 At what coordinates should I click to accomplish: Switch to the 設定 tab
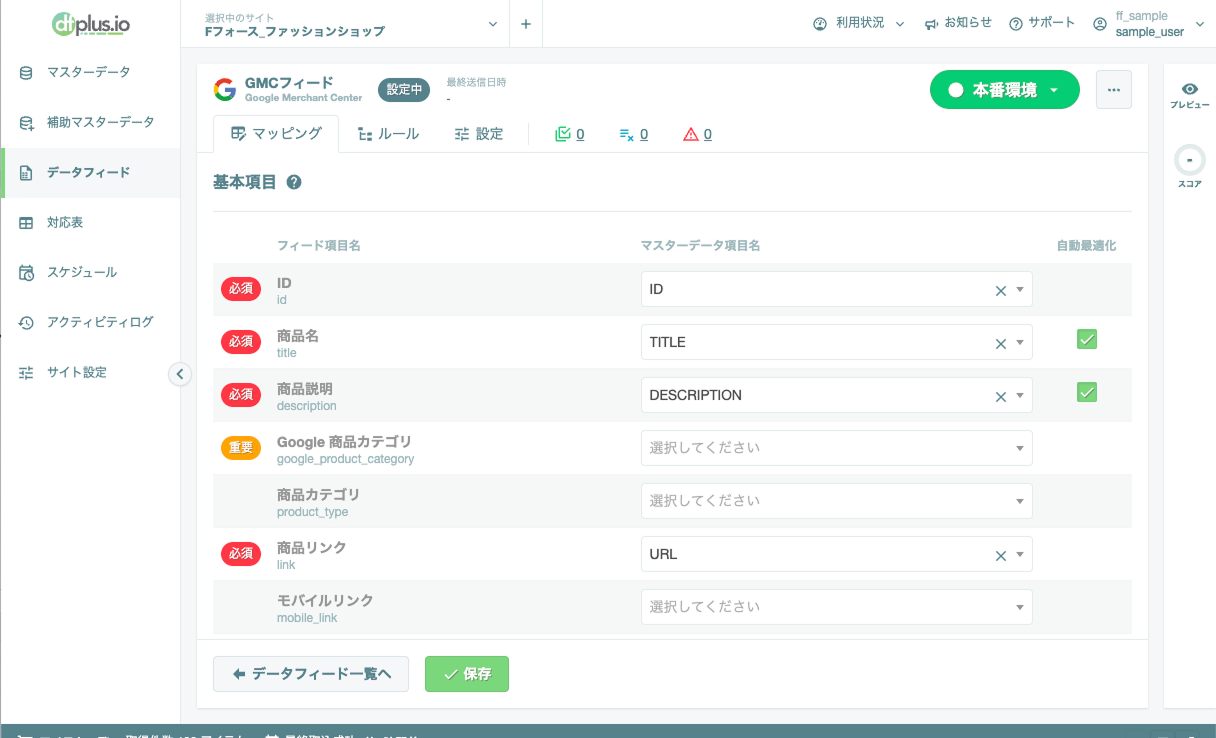tap(479, 133)
